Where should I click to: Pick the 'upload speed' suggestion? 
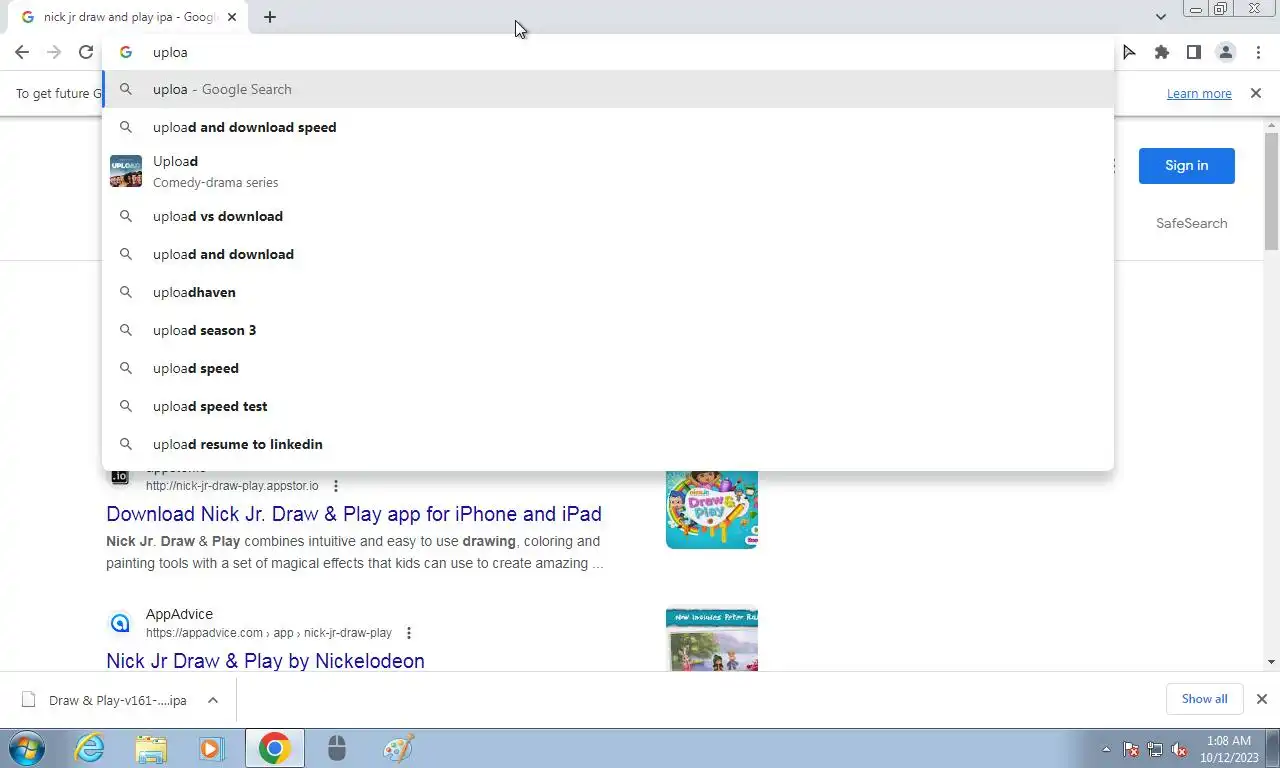click(x=608, y=368)
